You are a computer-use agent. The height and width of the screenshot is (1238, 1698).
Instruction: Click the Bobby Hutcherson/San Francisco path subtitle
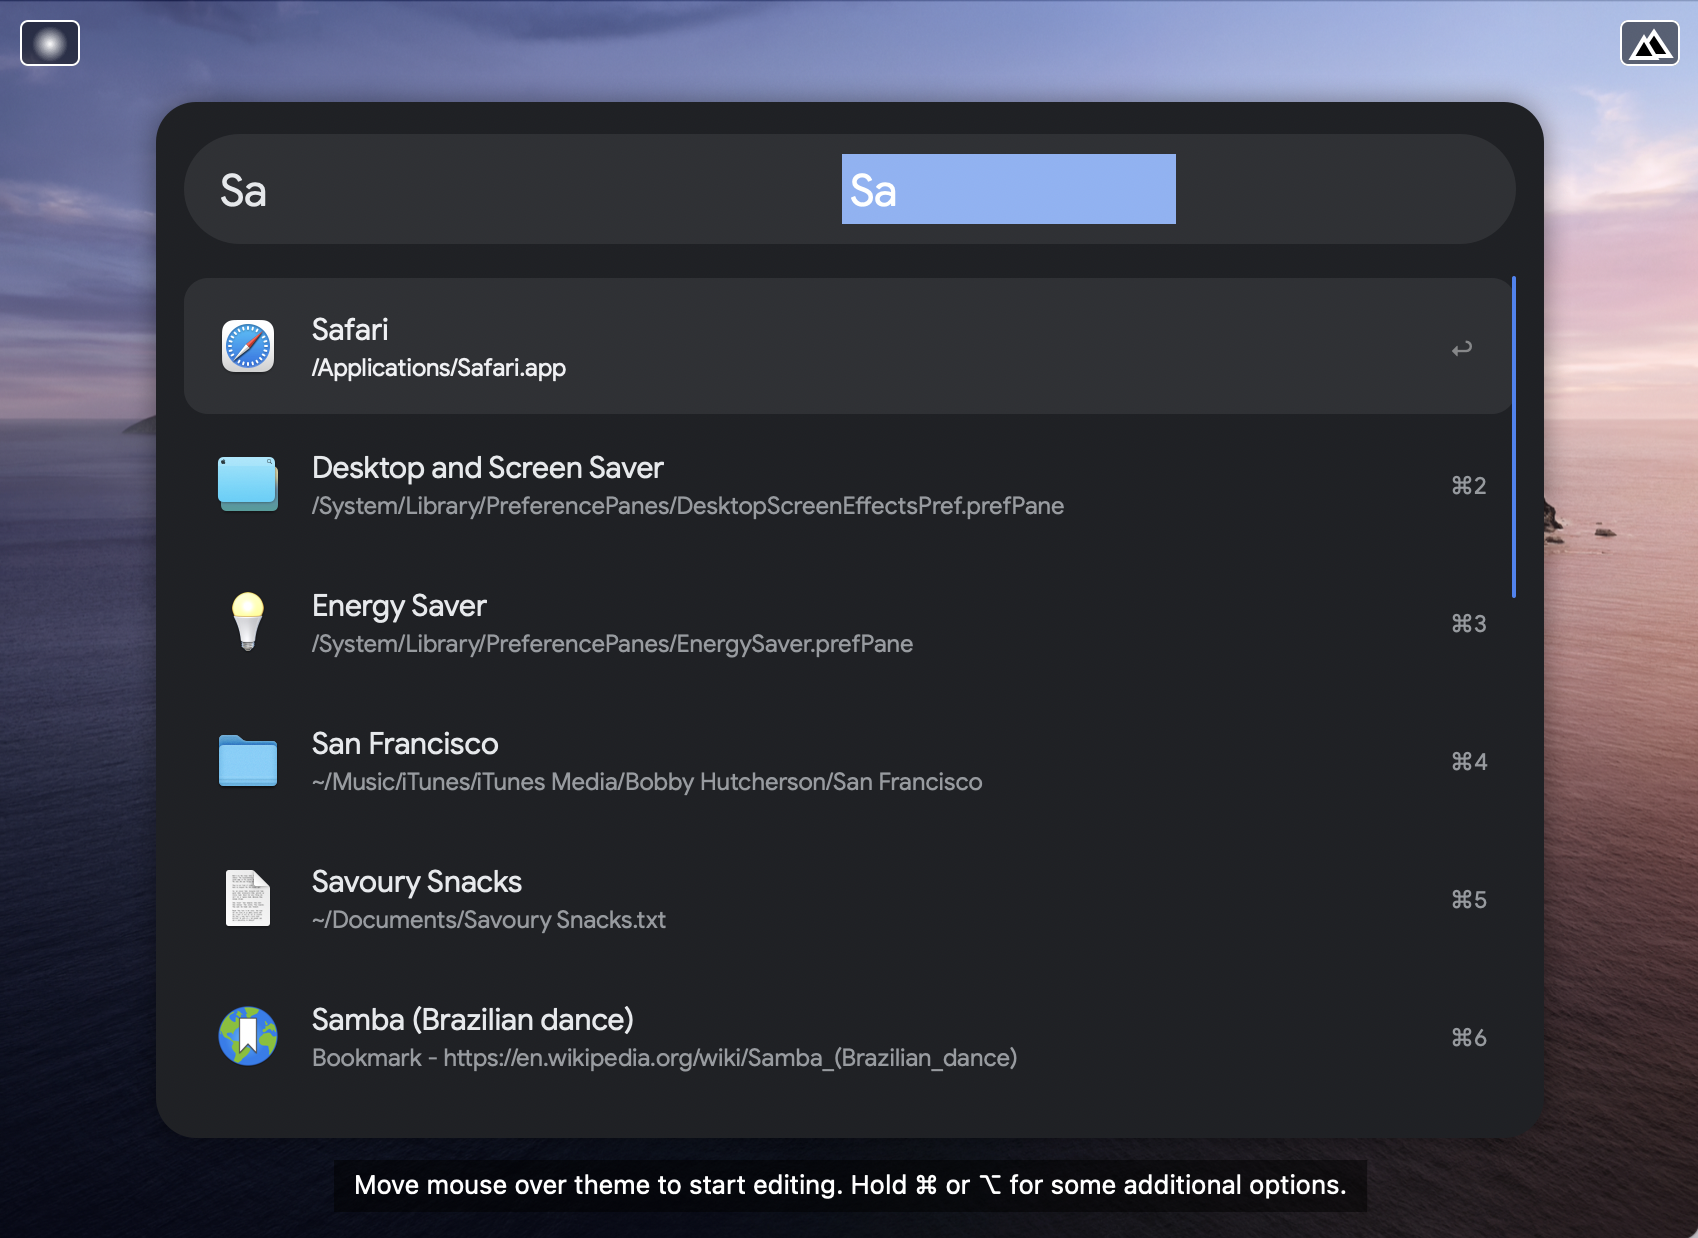(x=647, y=782)
